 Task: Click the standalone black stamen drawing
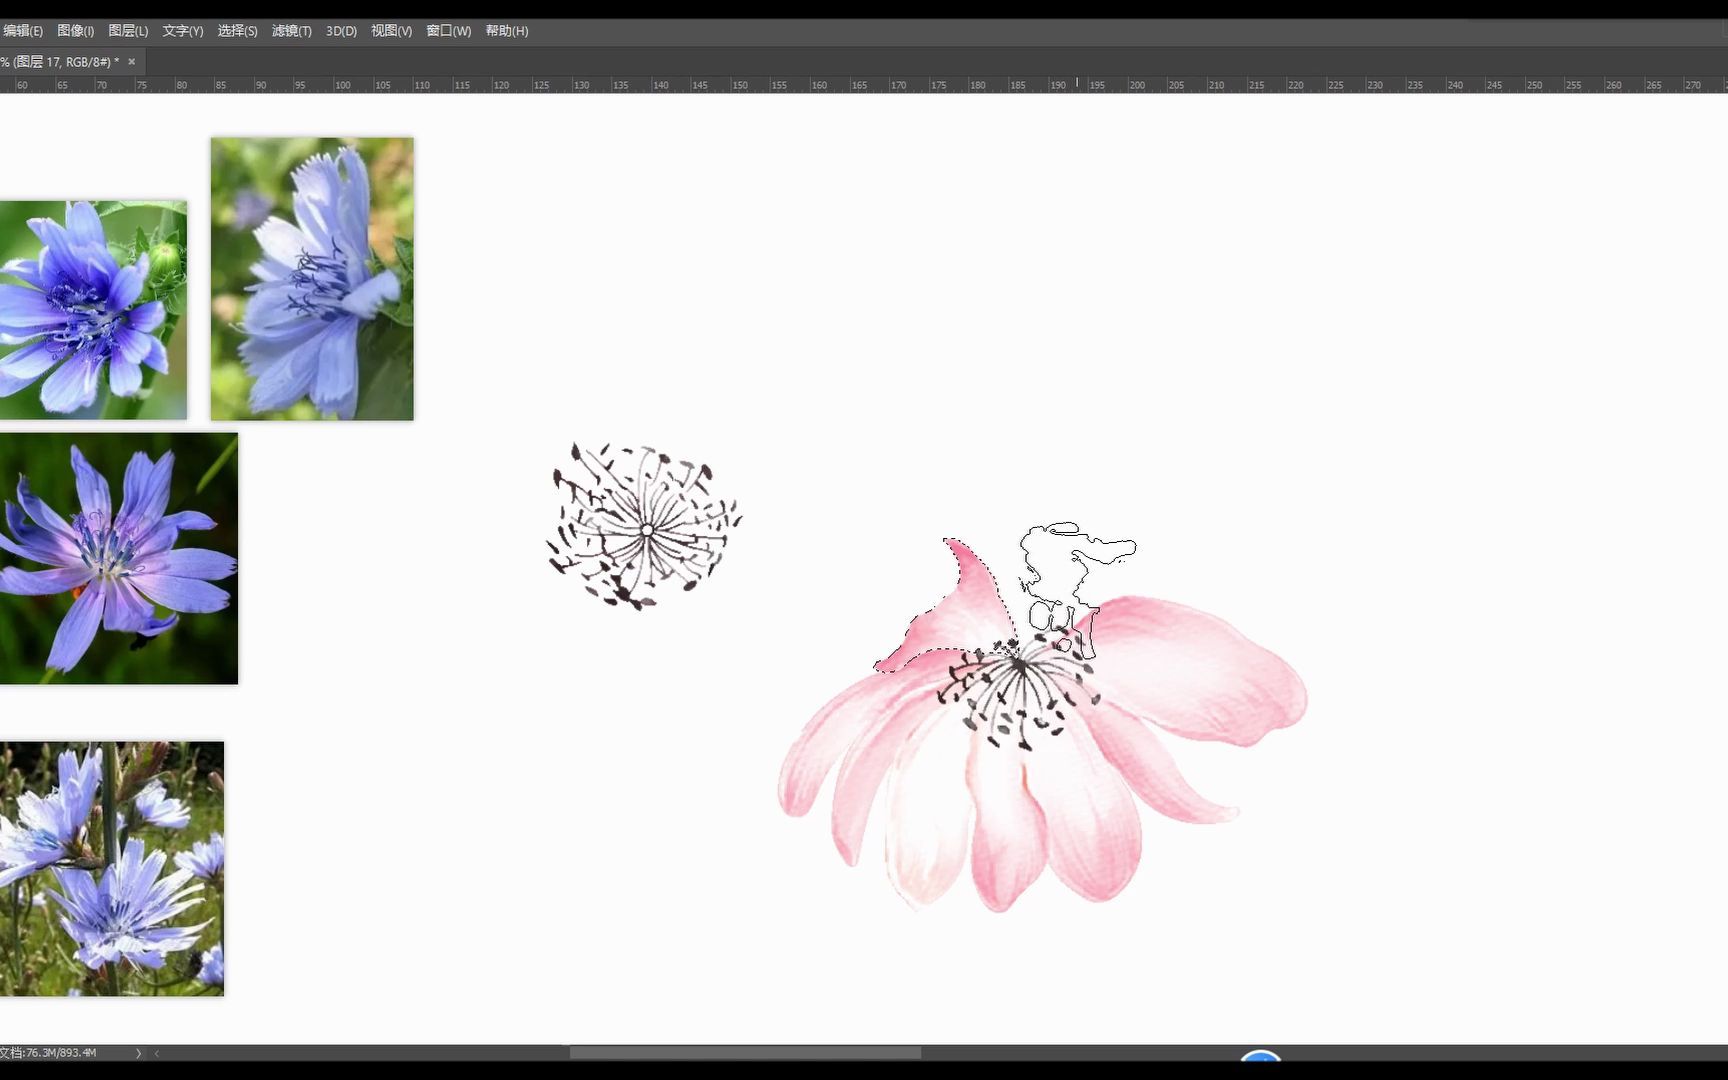point(644,526)
